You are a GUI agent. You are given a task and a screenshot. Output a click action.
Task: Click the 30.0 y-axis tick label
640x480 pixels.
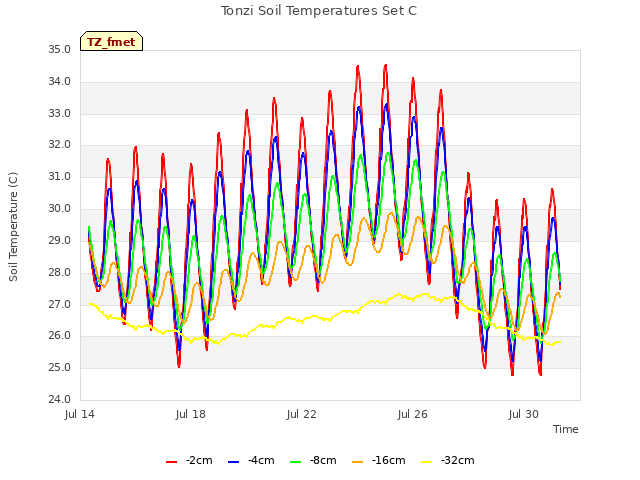pyautogui.click(x=60, y=209)
